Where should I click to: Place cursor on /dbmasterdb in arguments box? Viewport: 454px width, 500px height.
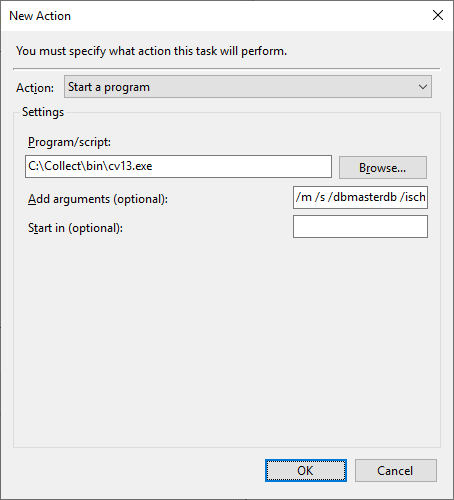(362, 197)
